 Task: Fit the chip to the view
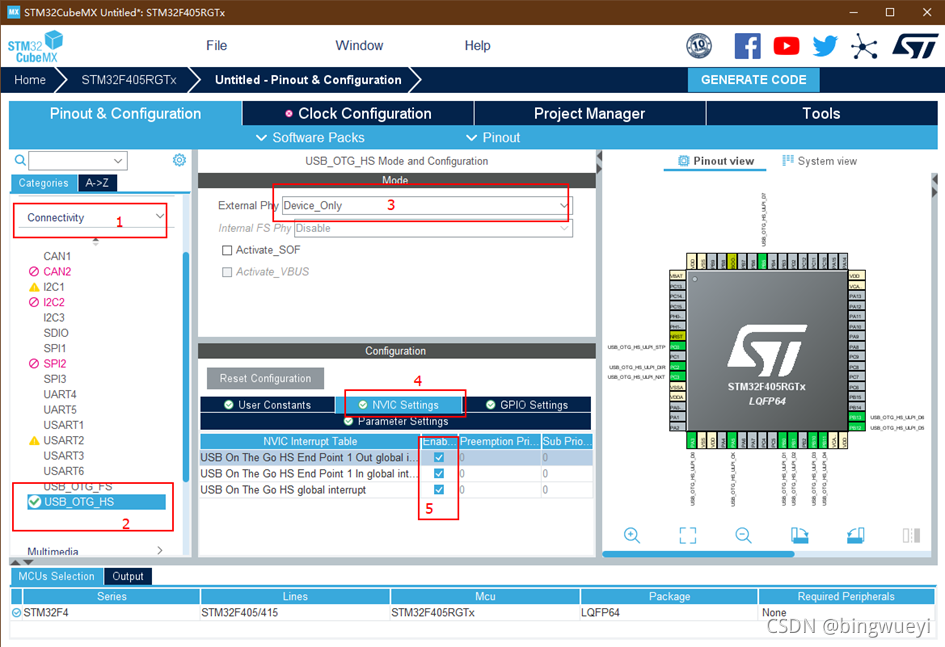click(x=688, y=535)
